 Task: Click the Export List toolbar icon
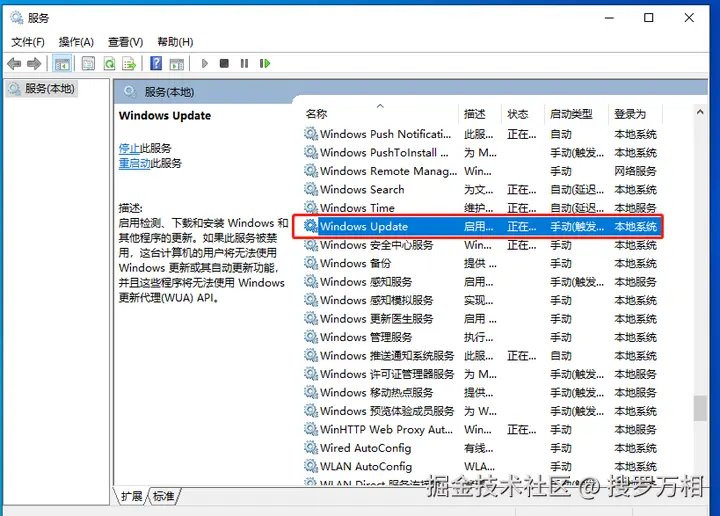click(x=129, y=63)
